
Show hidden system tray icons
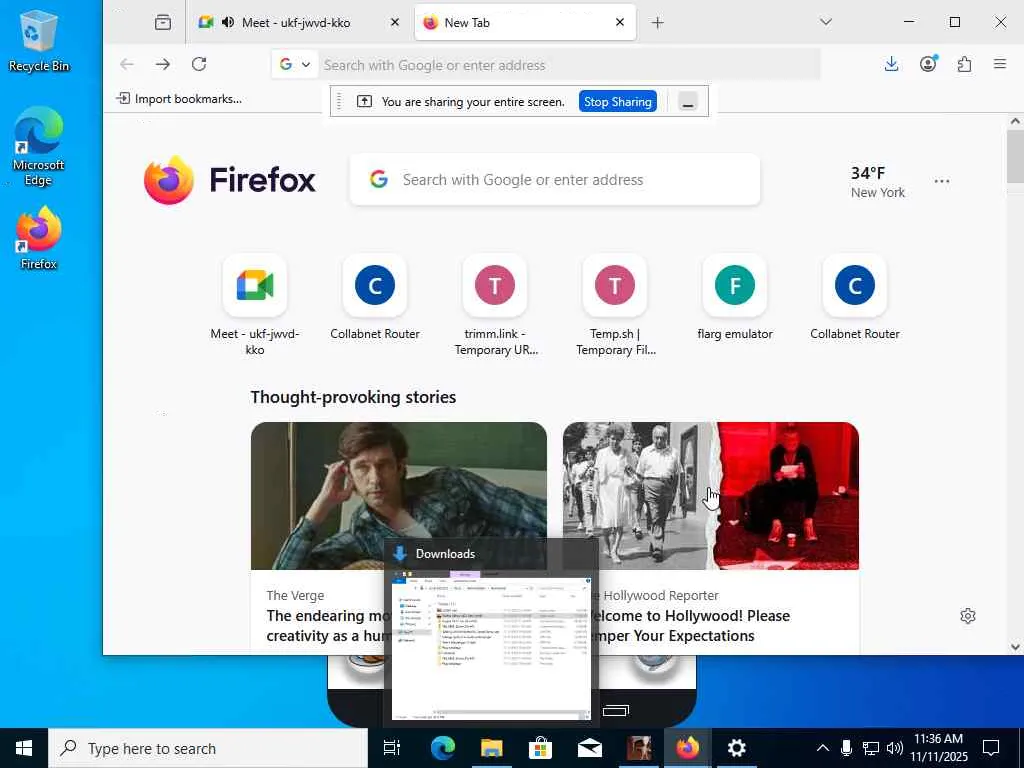tap(823, 748)
